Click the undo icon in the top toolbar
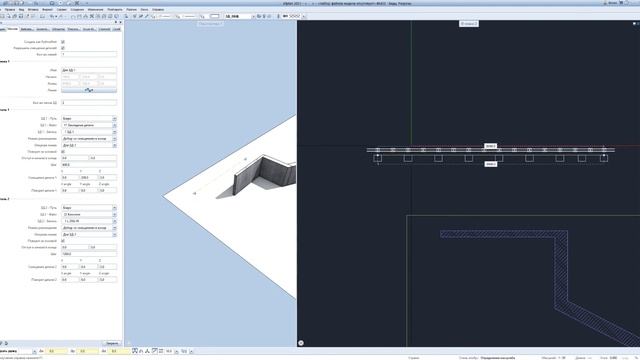This screenshot has height=360, width=640. [x=52, y=16]
